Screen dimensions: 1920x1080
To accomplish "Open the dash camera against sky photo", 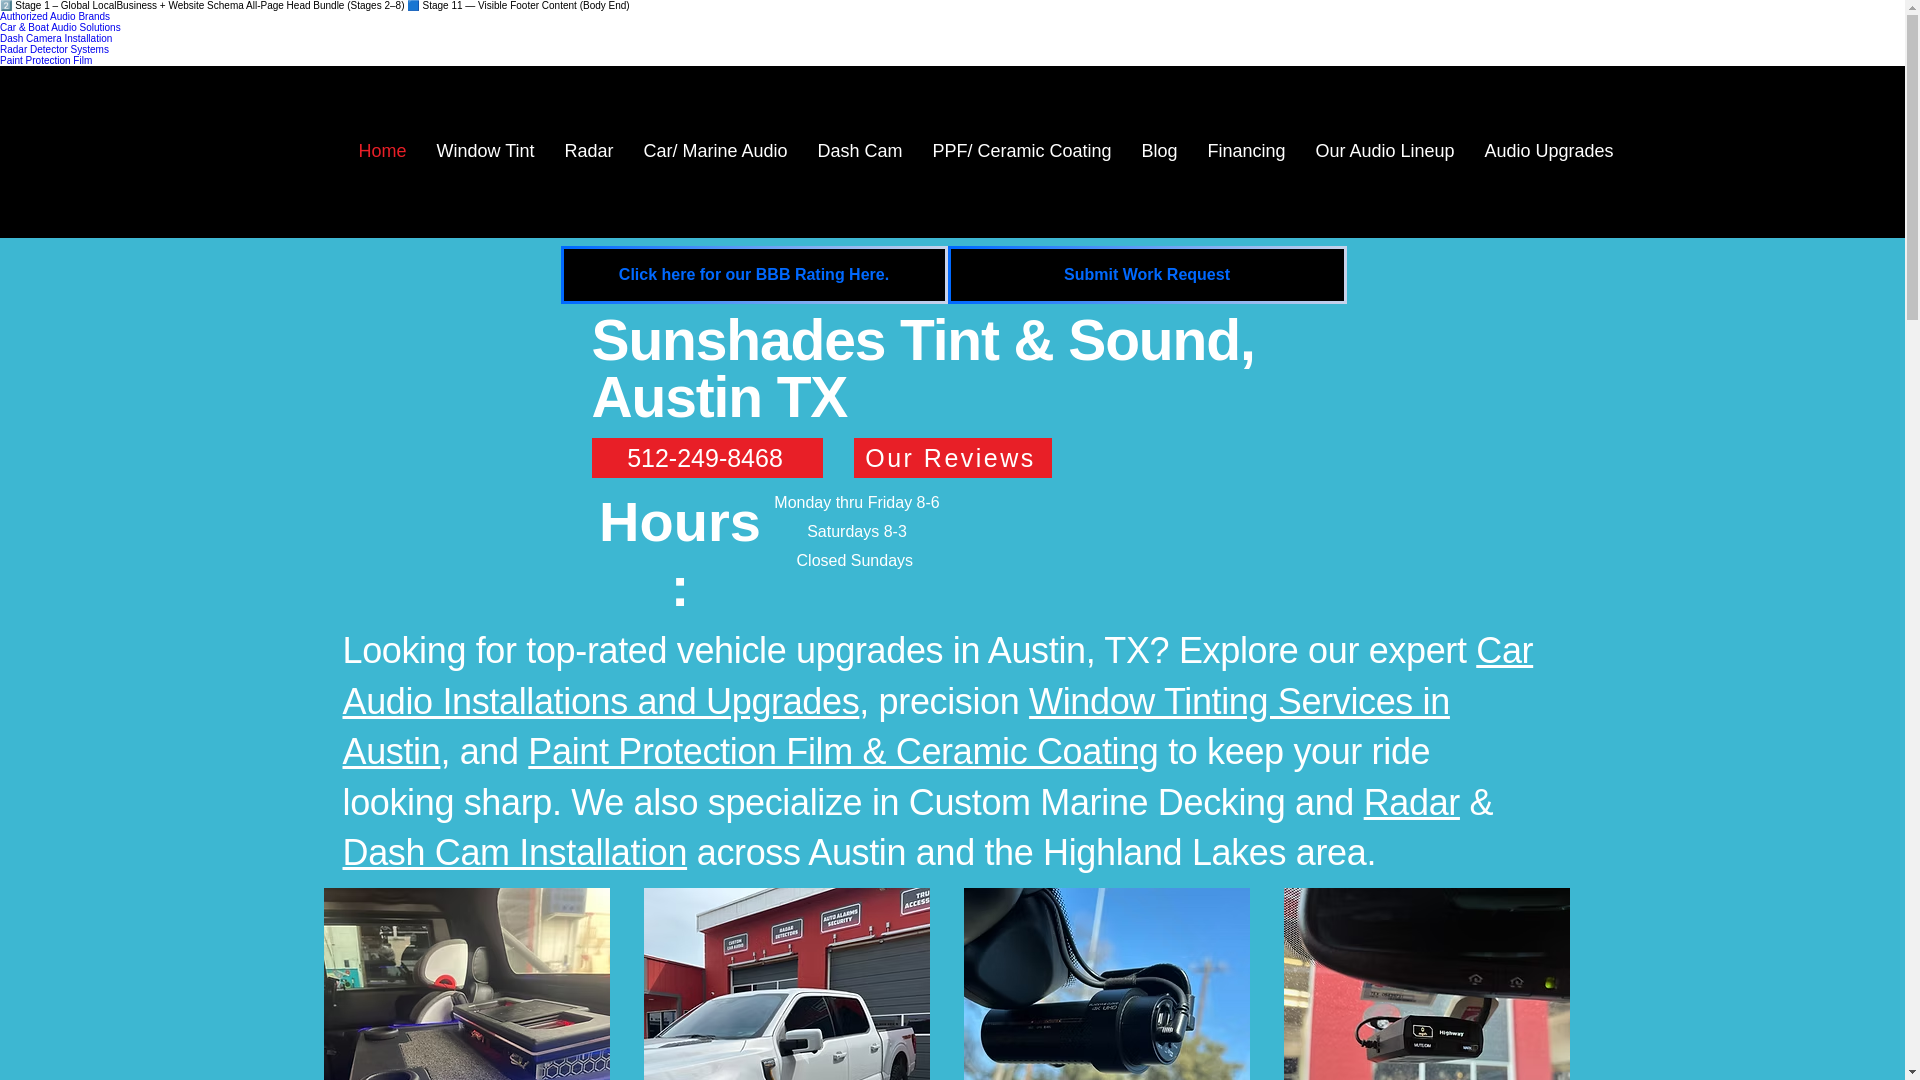I will tap(1106, 984).
